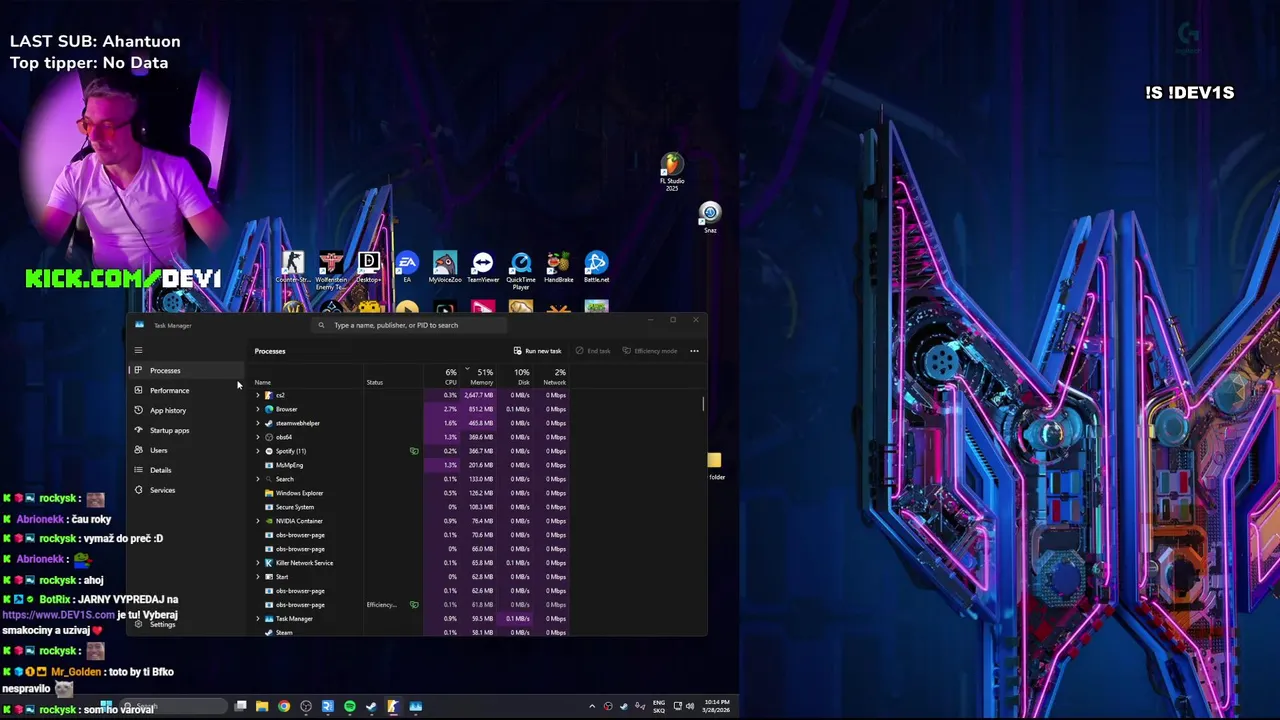1280x720 pixels.
Task: Open the Services tab
Action: coord(187,490)
